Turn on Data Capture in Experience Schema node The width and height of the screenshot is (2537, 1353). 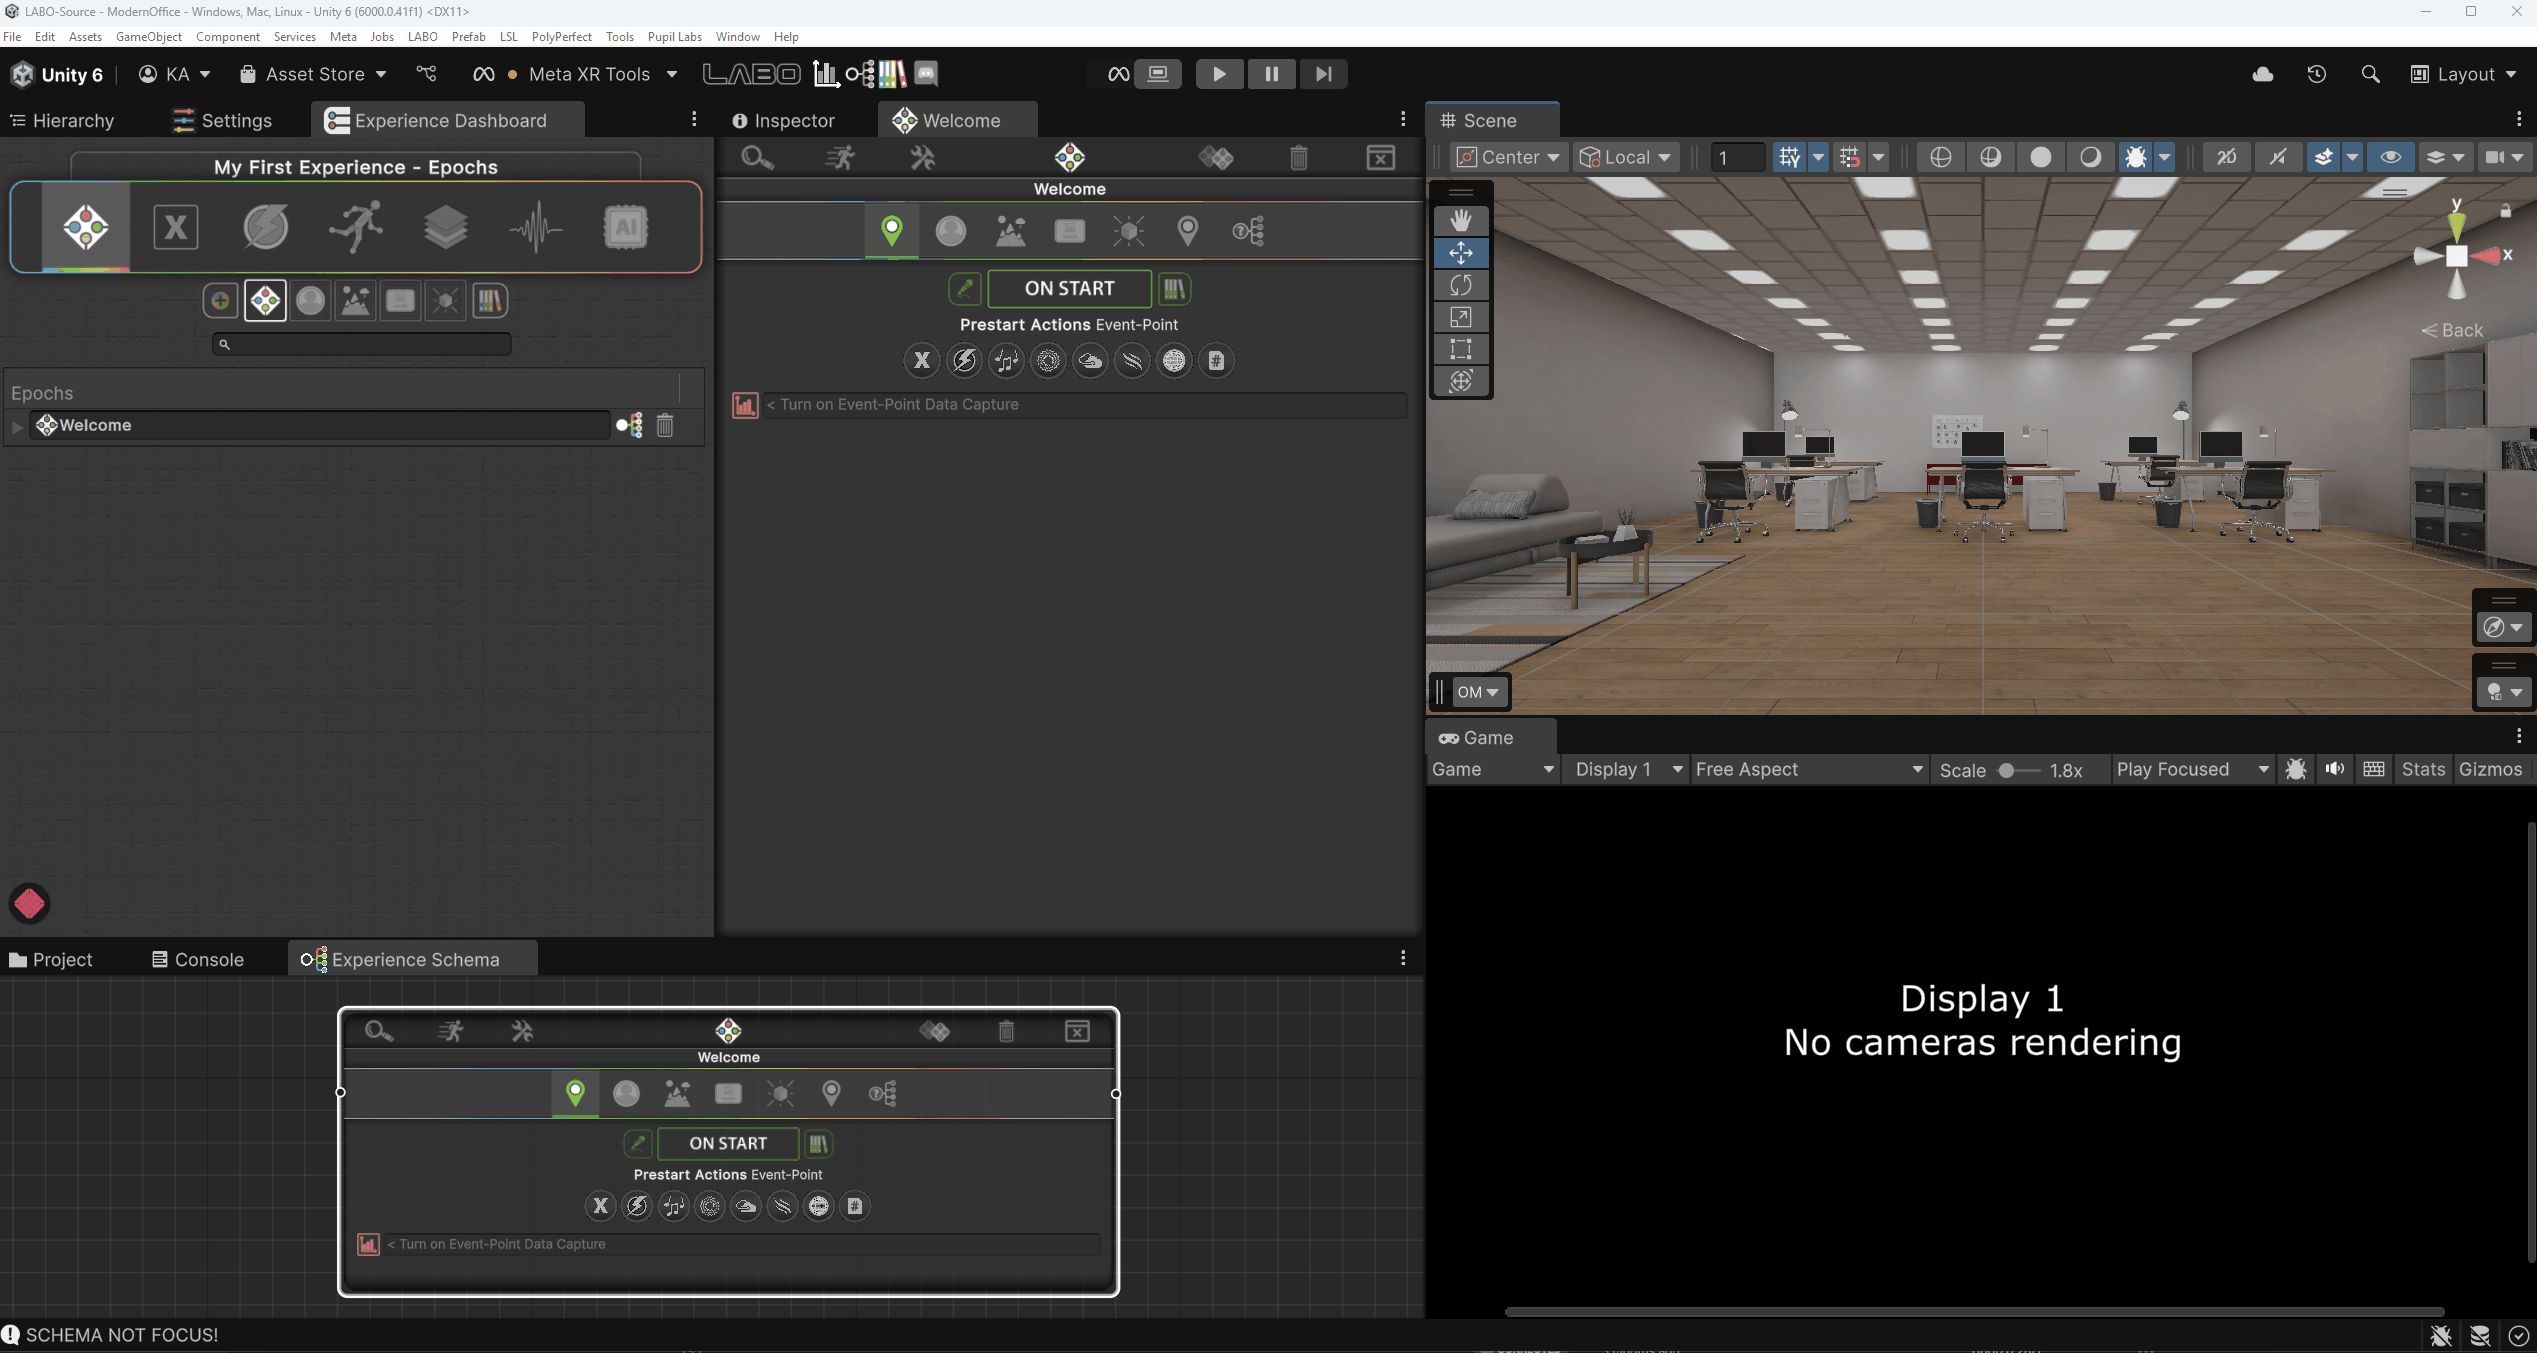[368, 1244]
